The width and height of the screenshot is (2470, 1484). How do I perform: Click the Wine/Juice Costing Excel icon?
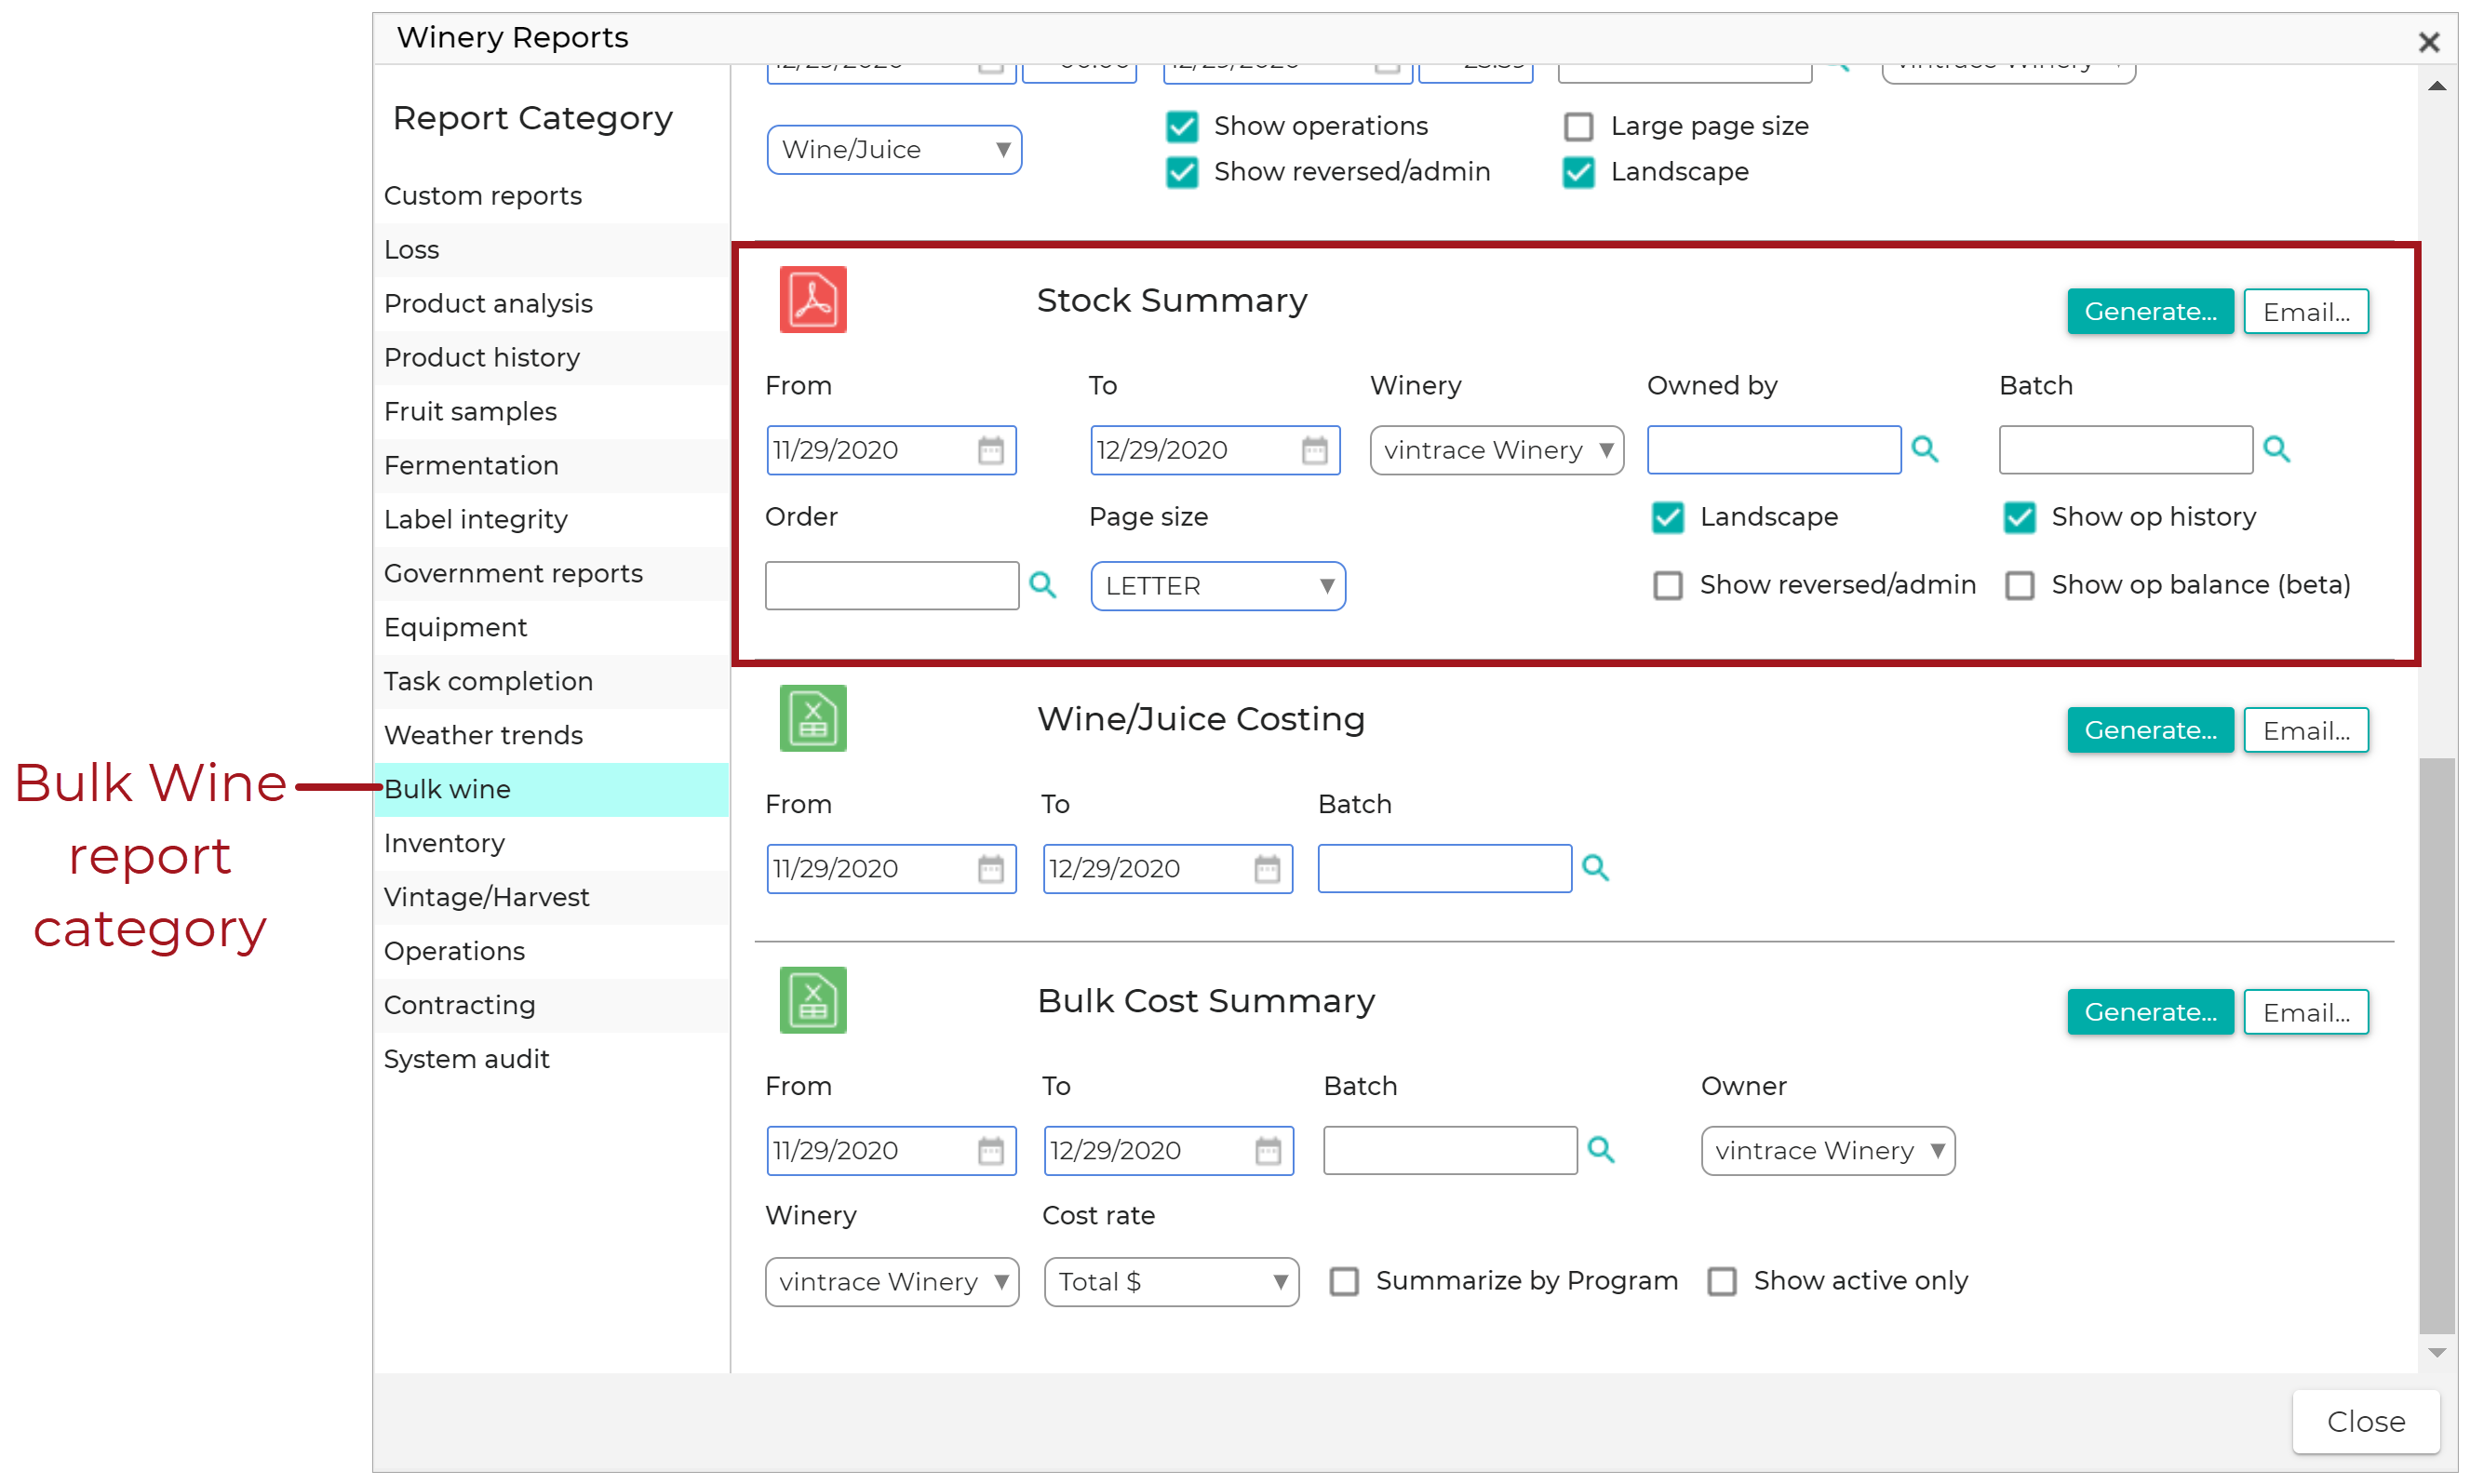(812, 718)
